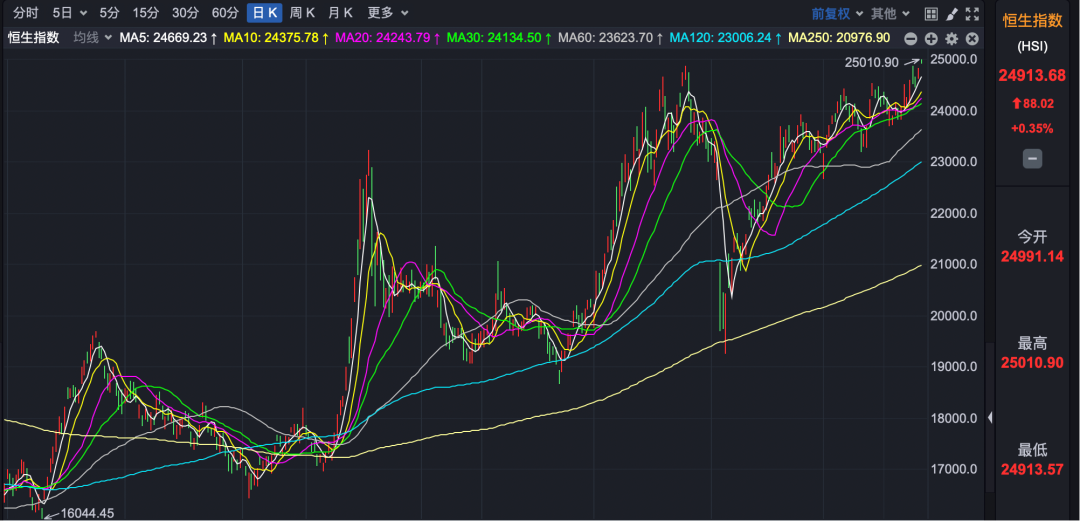This screenshot has height=521, width=1080.
Task: Open the 均线 indicator type dropdown
Action: 92,38
